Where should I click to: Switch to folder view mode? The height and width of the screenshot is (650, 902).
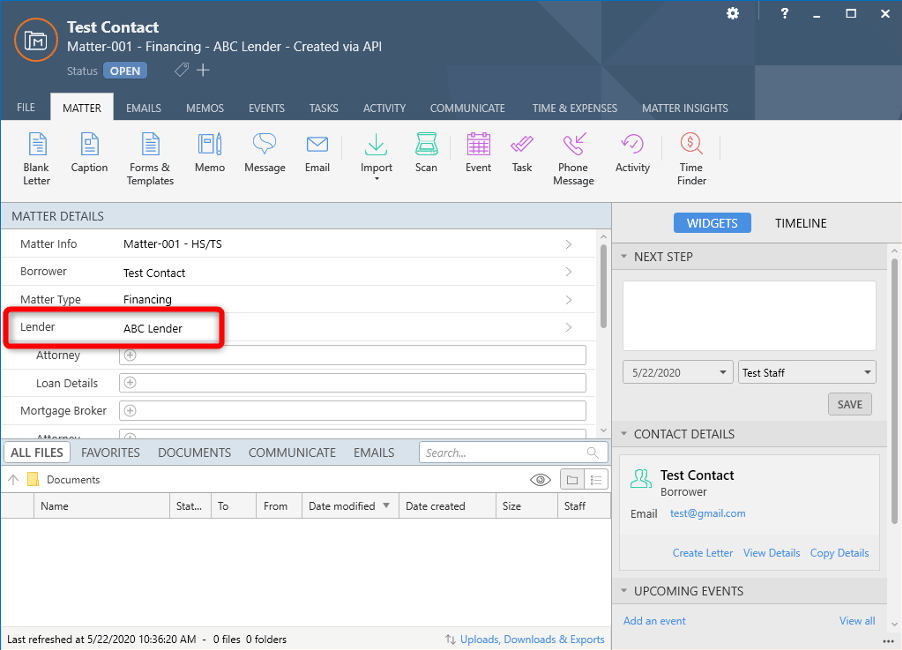pyautogui.click(x=572, y=480)
